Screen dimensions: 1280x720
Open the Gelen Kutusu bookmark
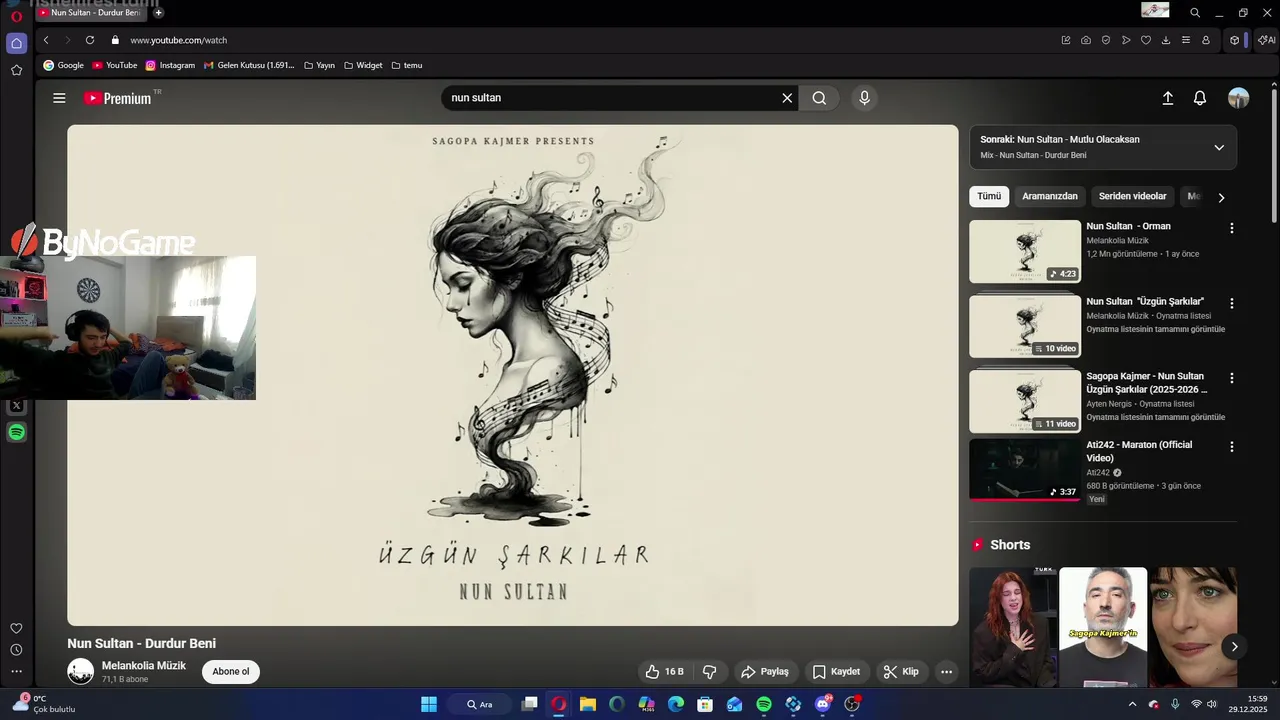249,65
